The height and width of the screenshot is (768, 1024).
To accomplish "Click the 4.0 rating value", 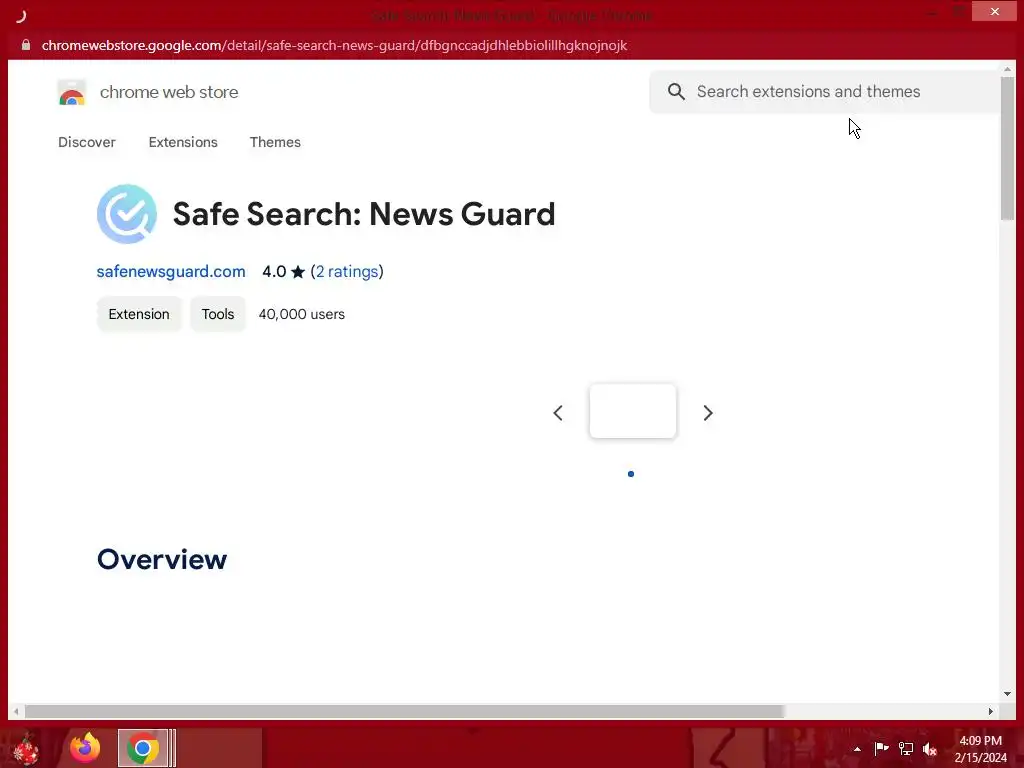I will (x=274, y=272).
